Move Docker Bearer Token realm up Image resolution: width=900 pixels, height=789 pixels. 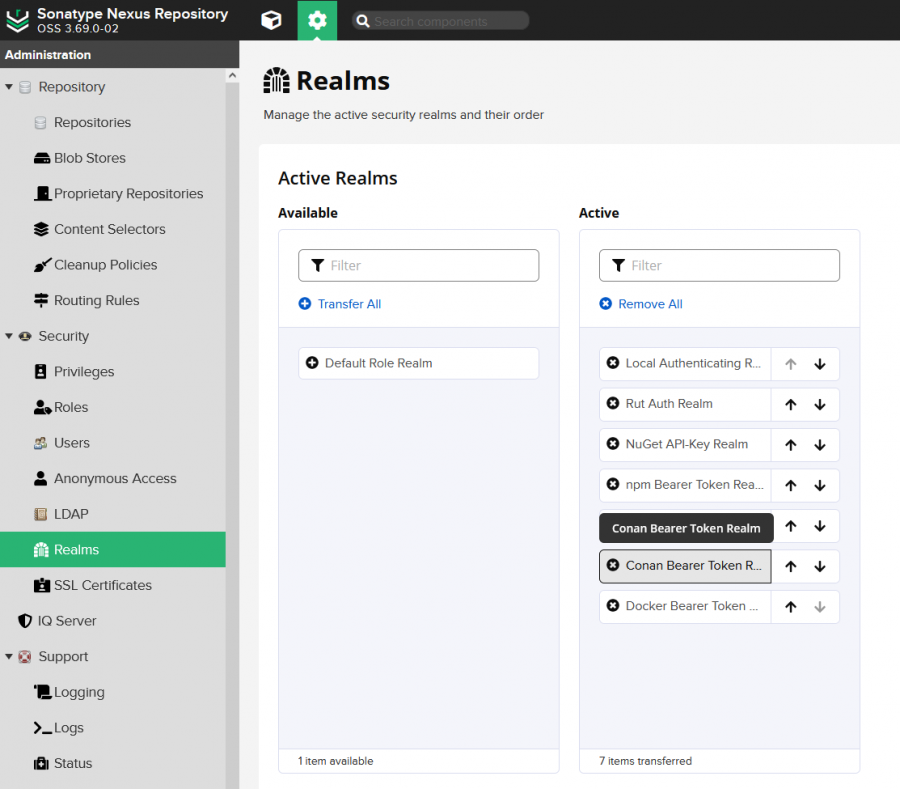(x=790, y=606)
